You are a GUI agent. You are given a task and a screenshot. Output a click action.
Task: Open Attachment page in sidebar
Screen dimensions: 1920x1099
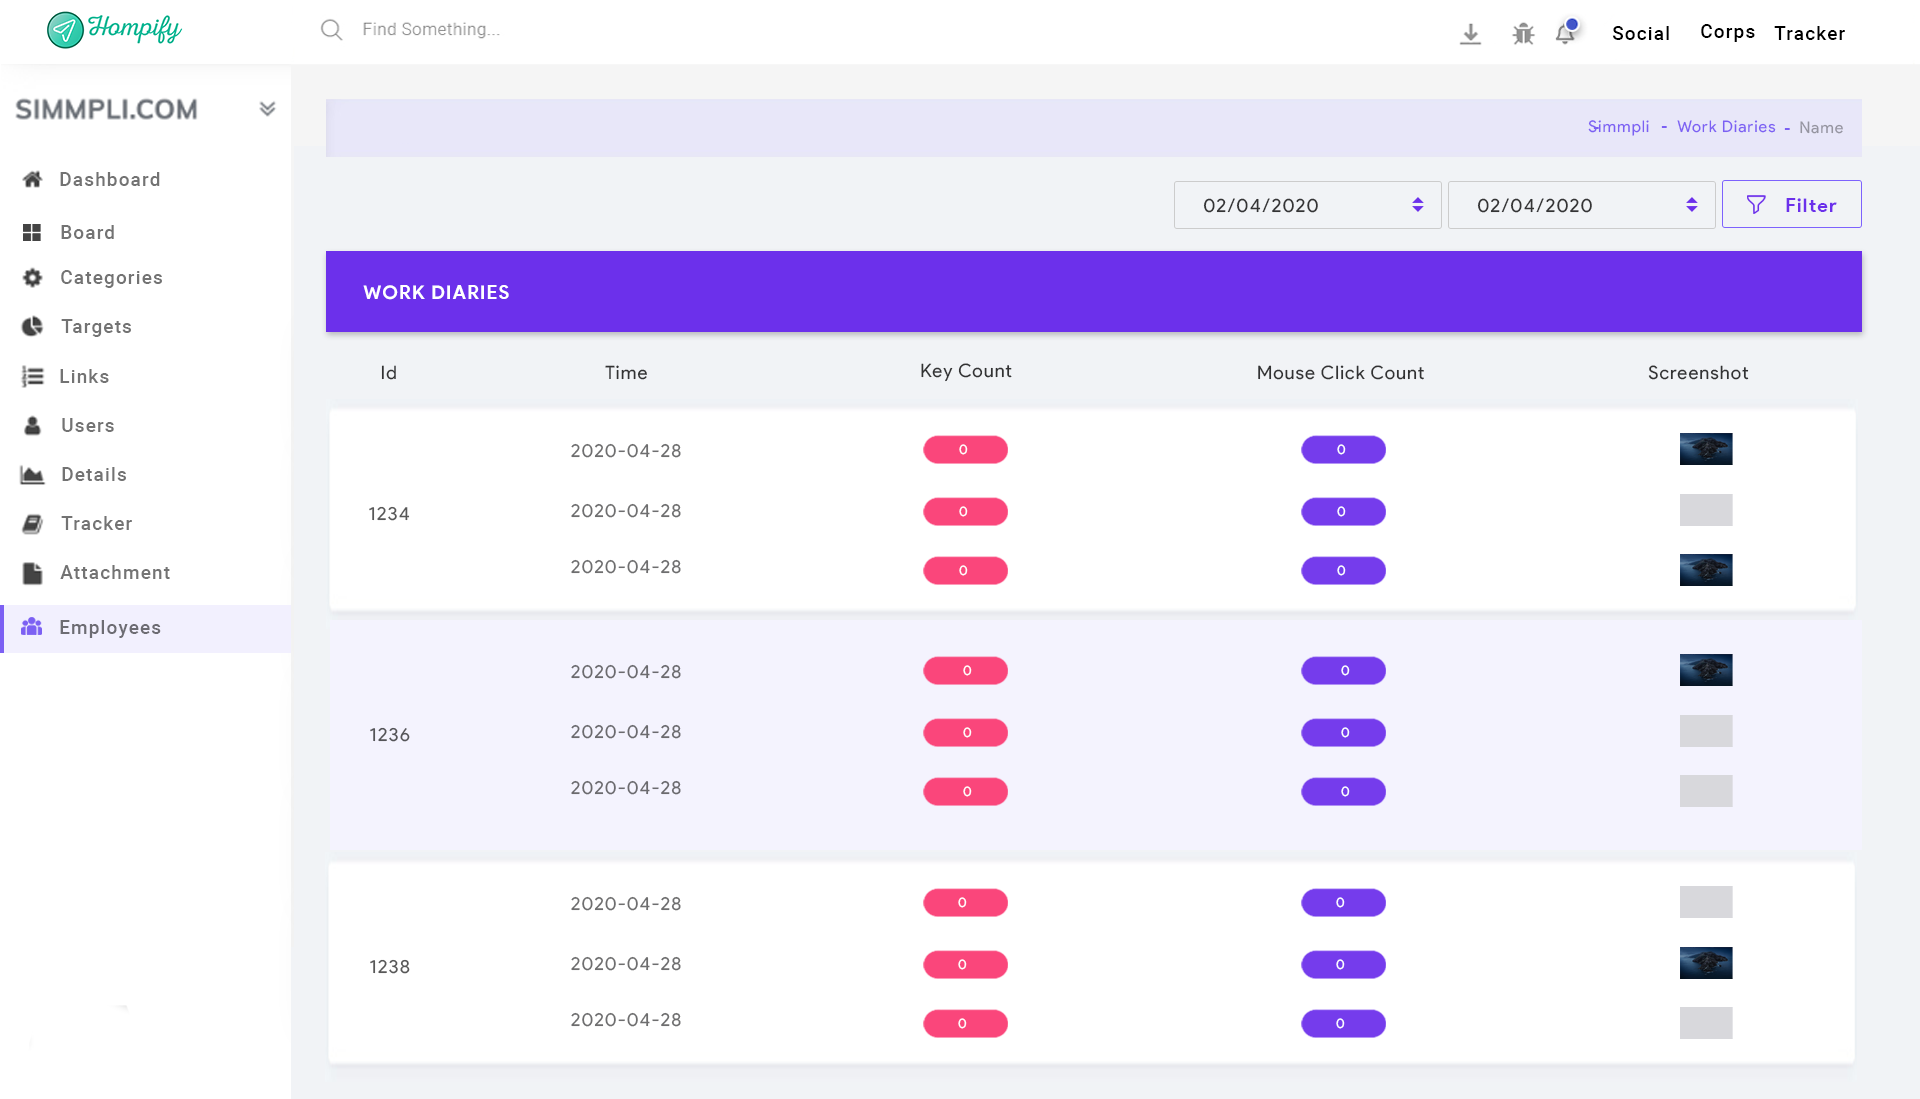(x=115, y=572)
